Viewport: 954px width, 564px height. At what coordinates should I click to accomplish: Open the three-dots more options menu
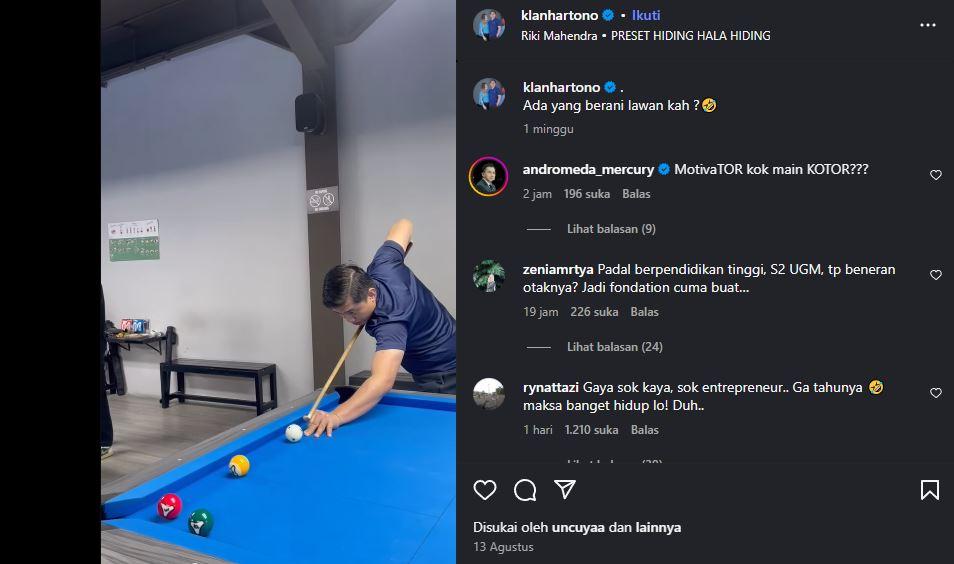(x=928, y=25)
